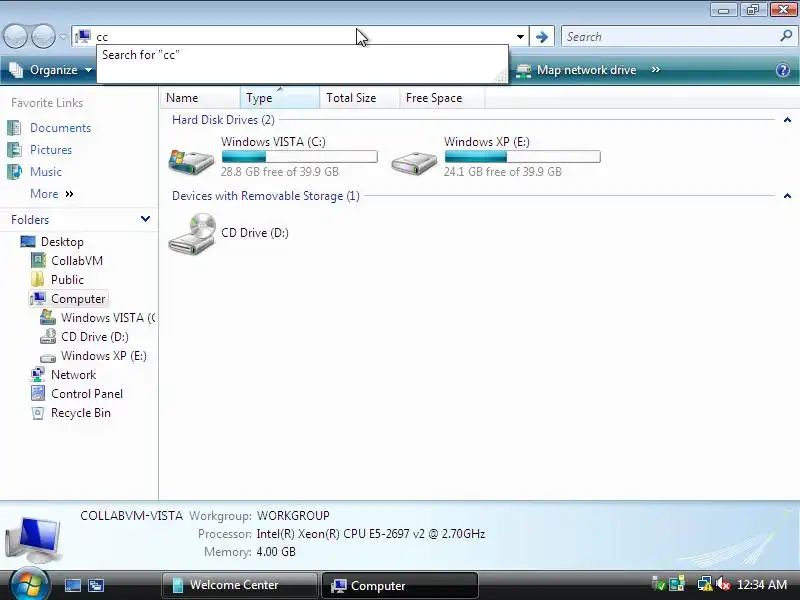Select Computer in the folder tree

tap(78, 298)
